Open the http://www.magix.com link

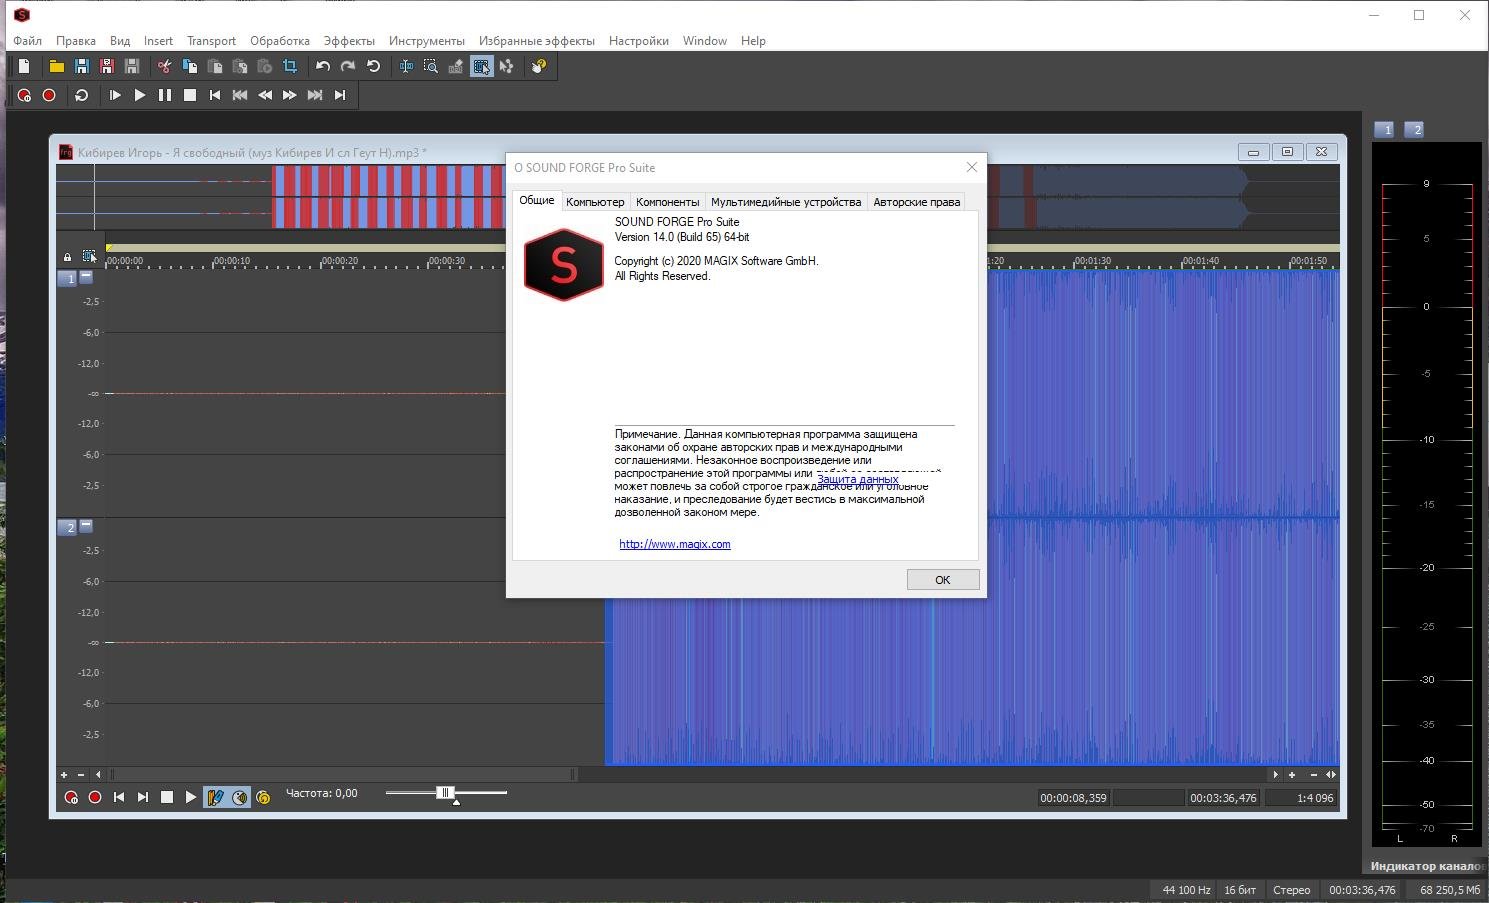point(675,544)
